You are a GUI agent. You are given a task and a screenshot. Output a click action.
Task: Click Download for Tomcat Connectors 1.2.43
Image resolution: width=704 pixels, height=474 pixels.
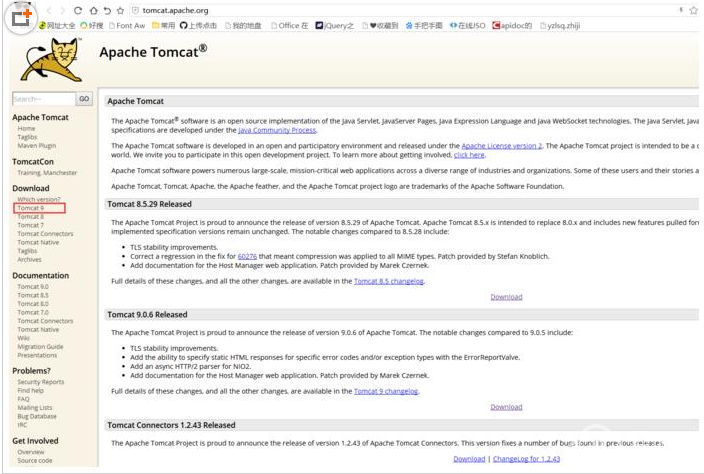click(469, 459)
